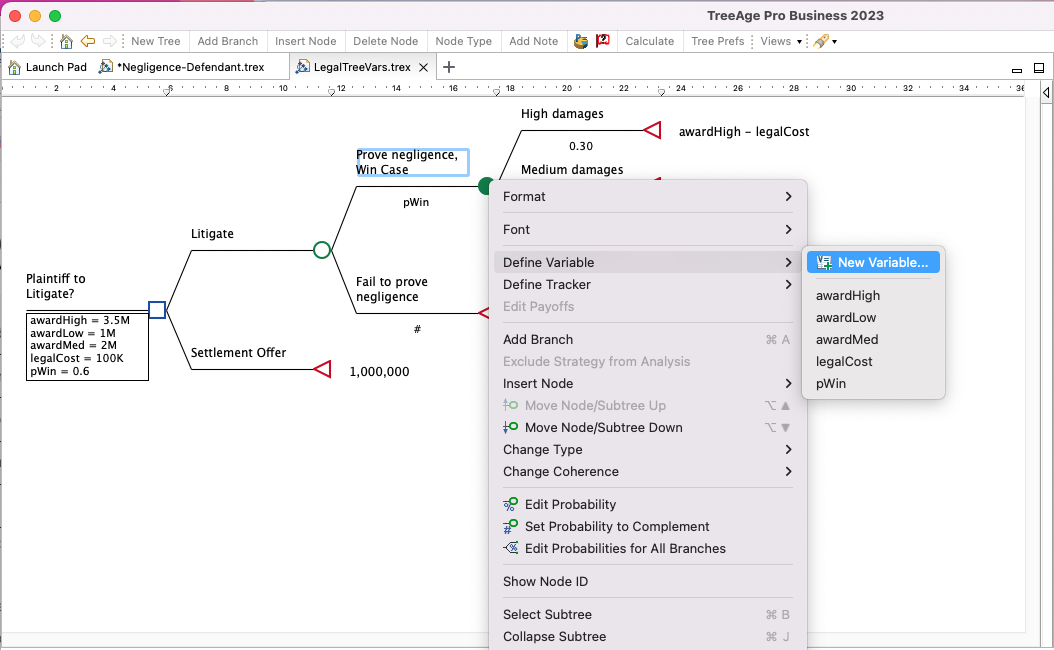Close the LegalTreeVars.trex tab

[x=423, y=67]
